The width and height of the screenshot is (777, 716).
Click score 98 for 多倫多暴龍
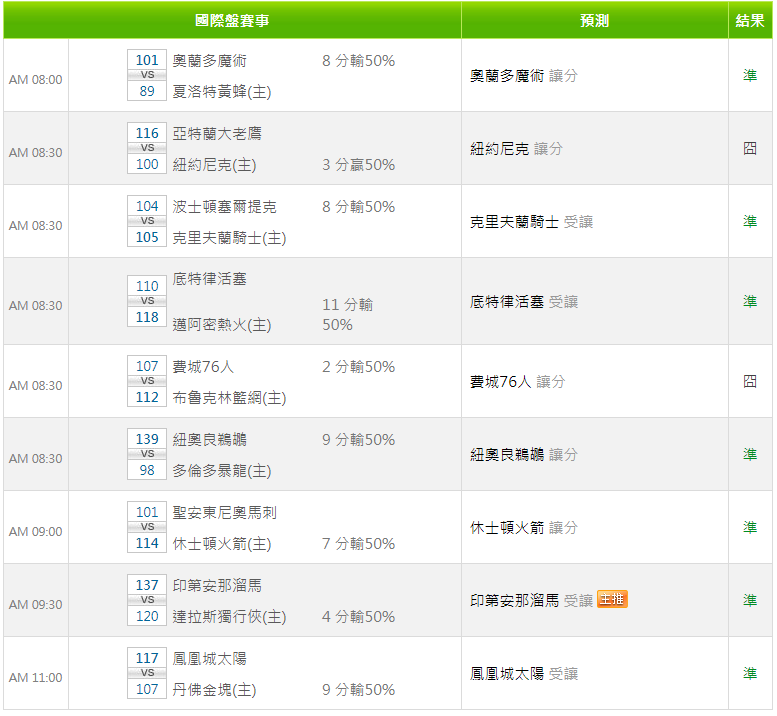click(147, 470)
